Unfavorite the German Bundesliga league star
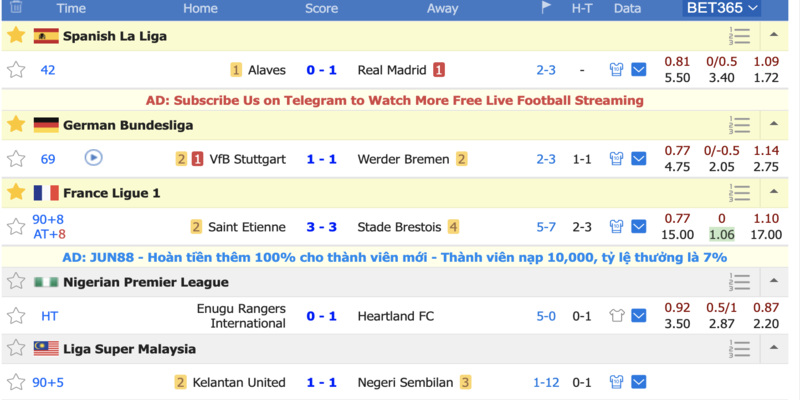Viewport: 800px width, 400px height. (16, 125)
